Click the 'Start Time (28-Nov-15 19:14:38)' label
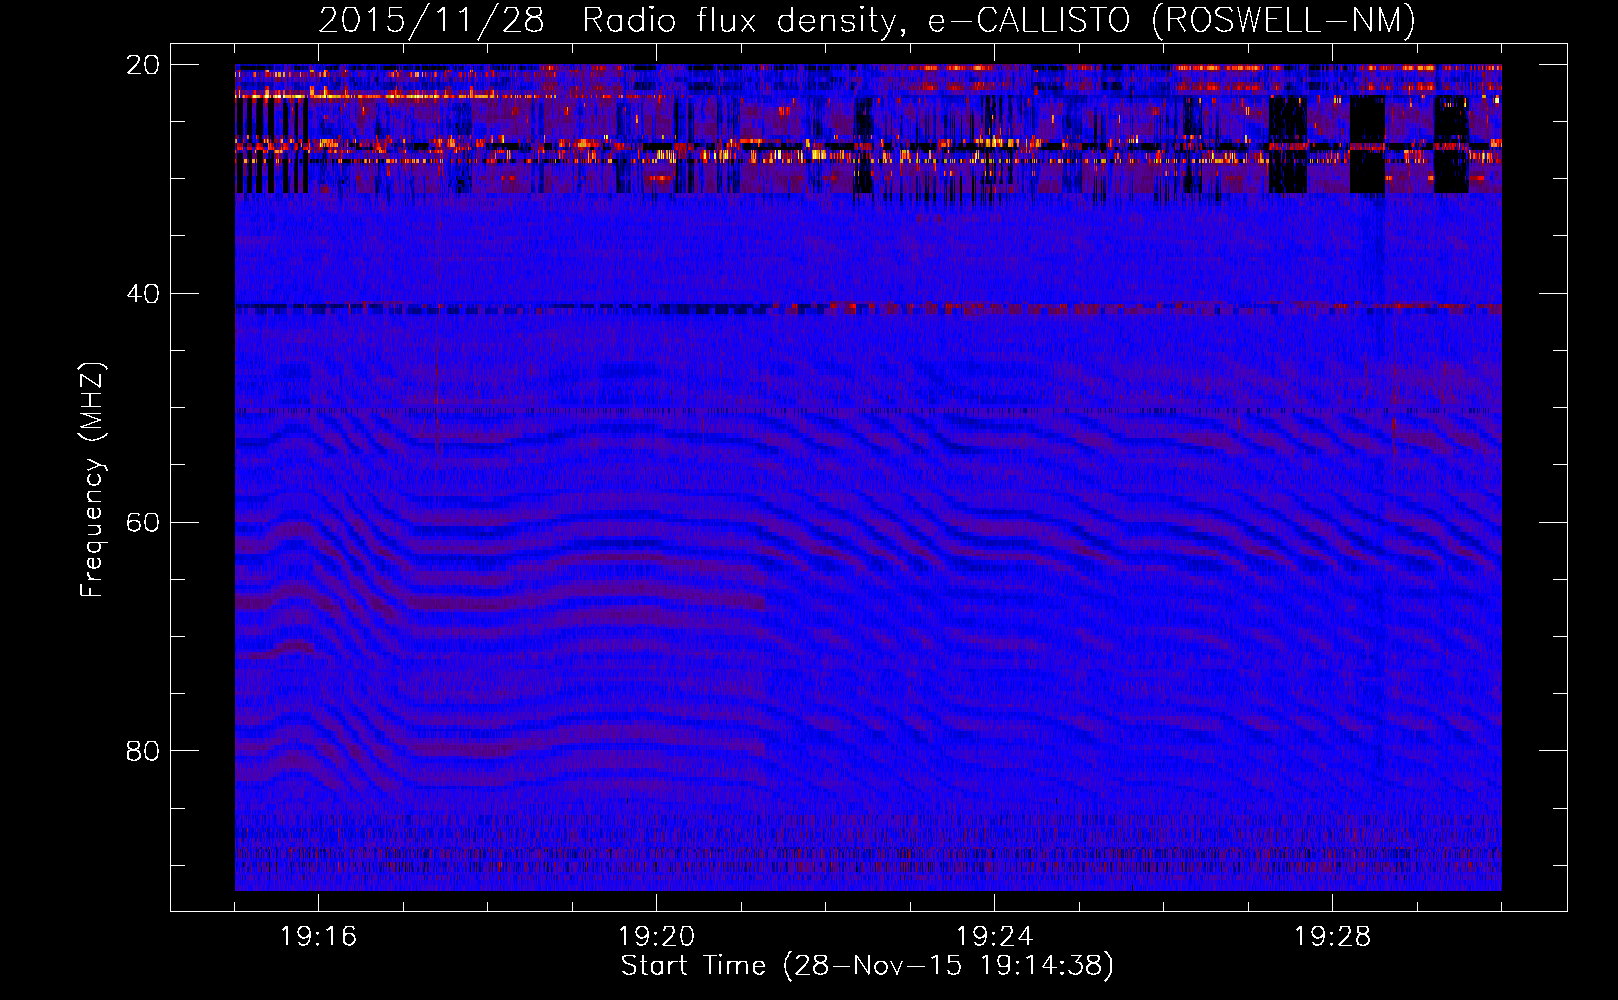 pyautogui.click(x=867, y=966)
